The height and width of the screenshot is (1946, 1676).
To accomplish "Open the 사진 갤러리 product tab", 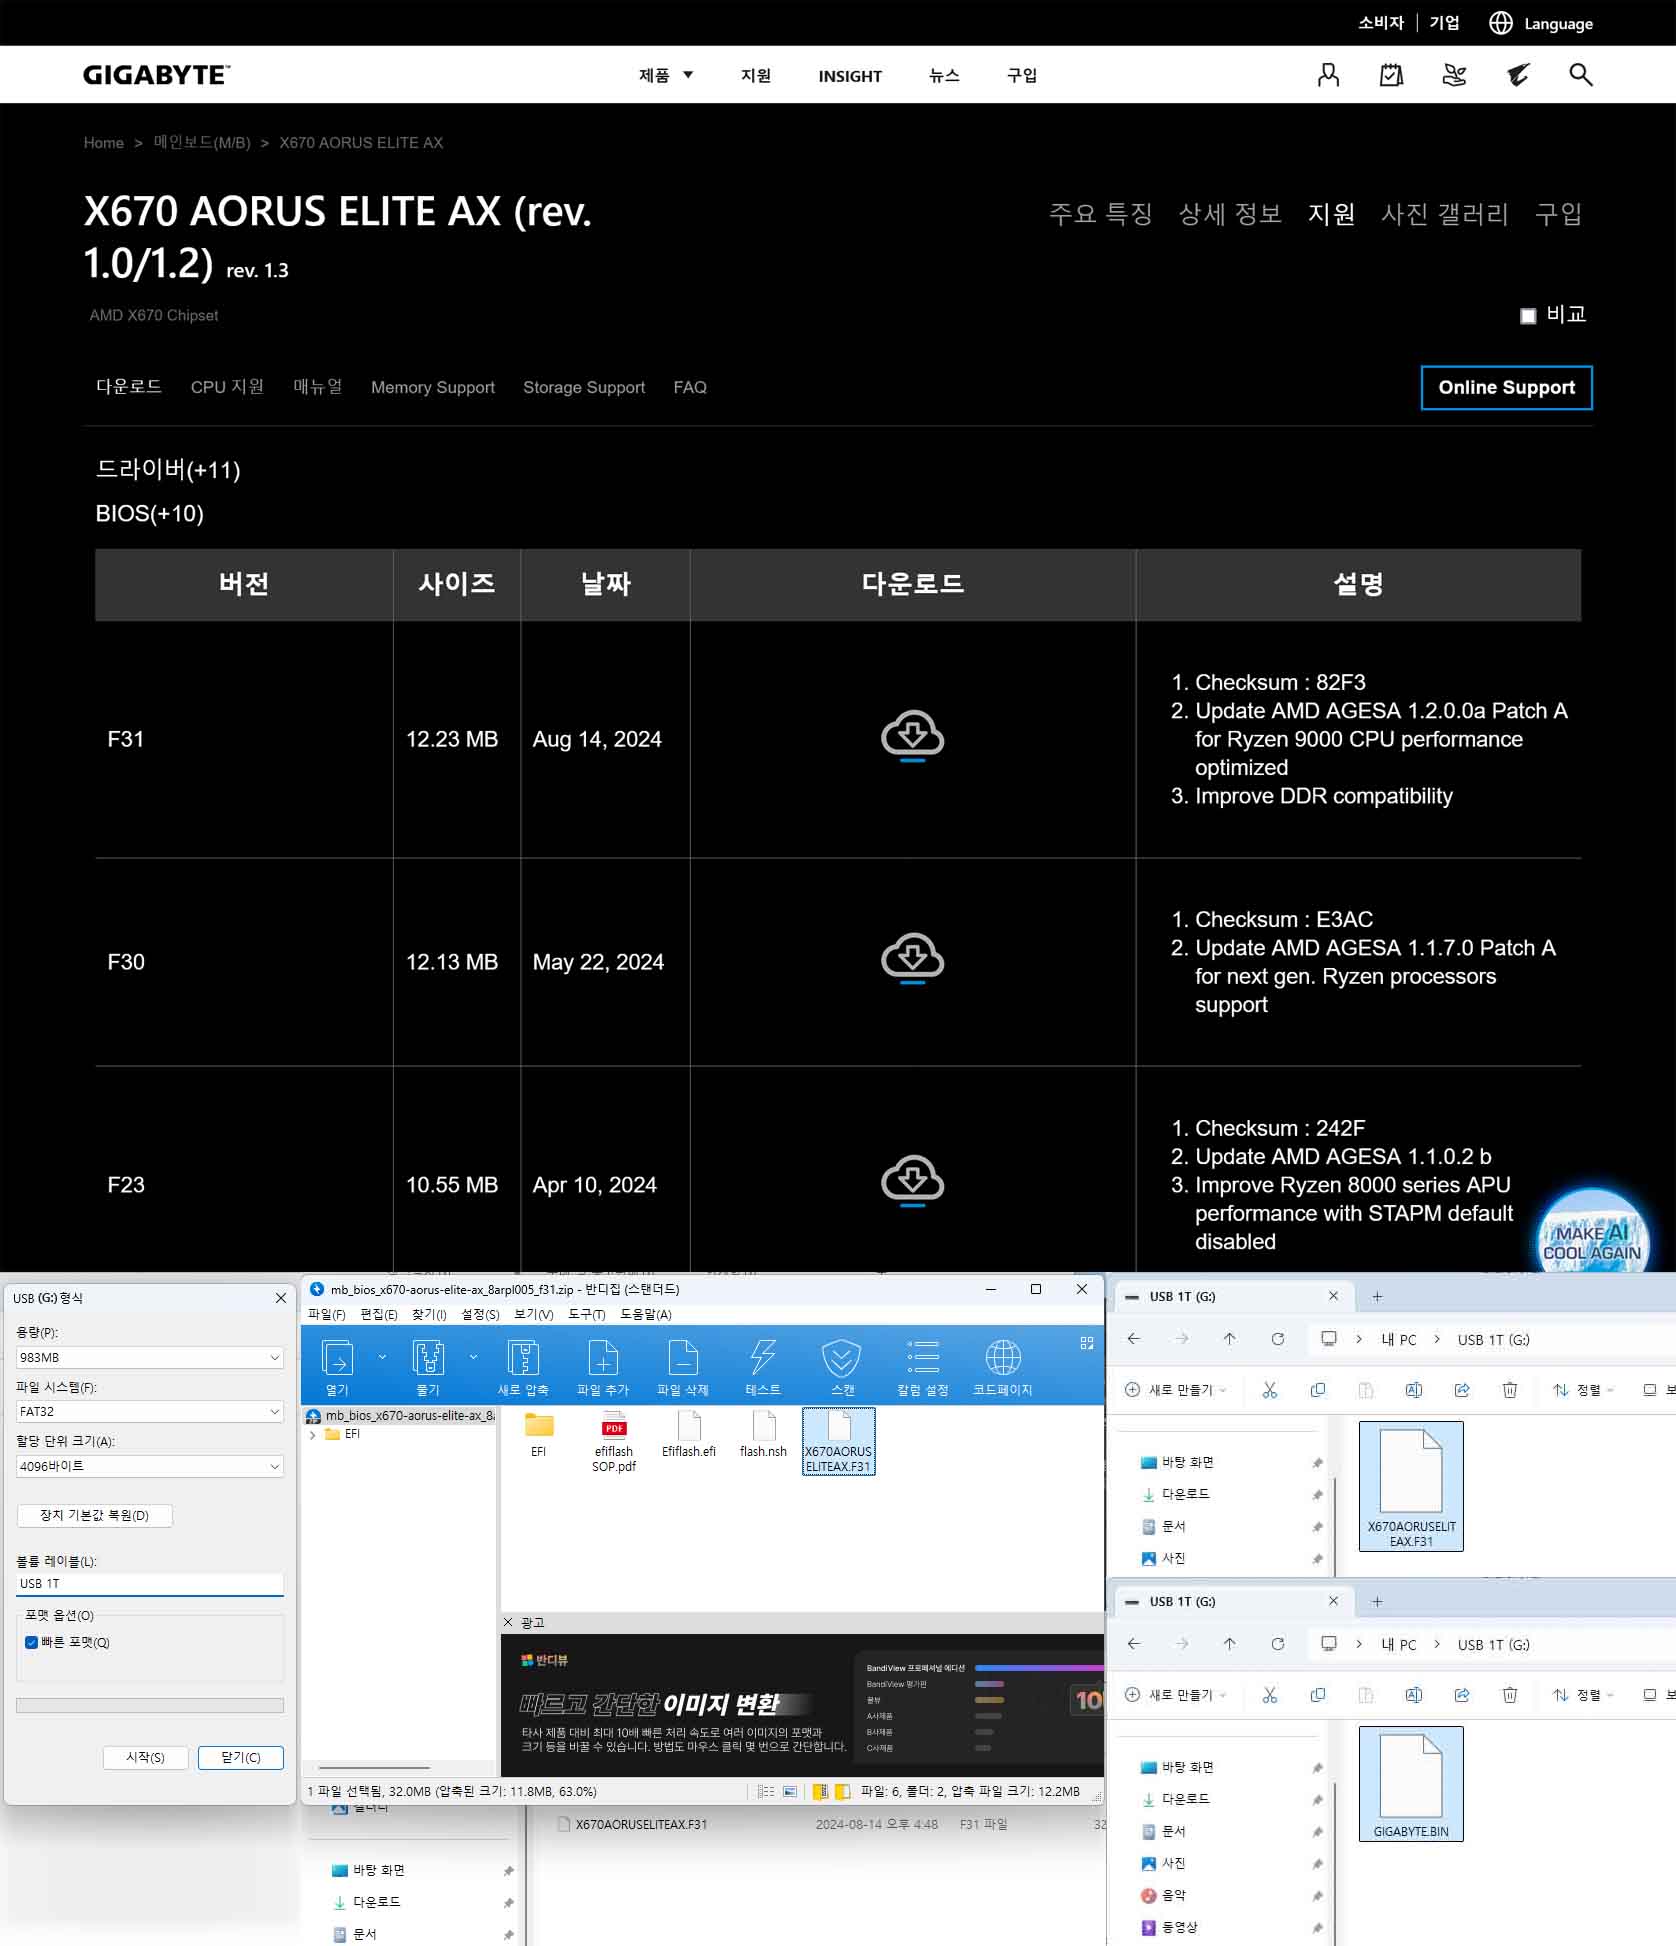I will click(1445, 214).
